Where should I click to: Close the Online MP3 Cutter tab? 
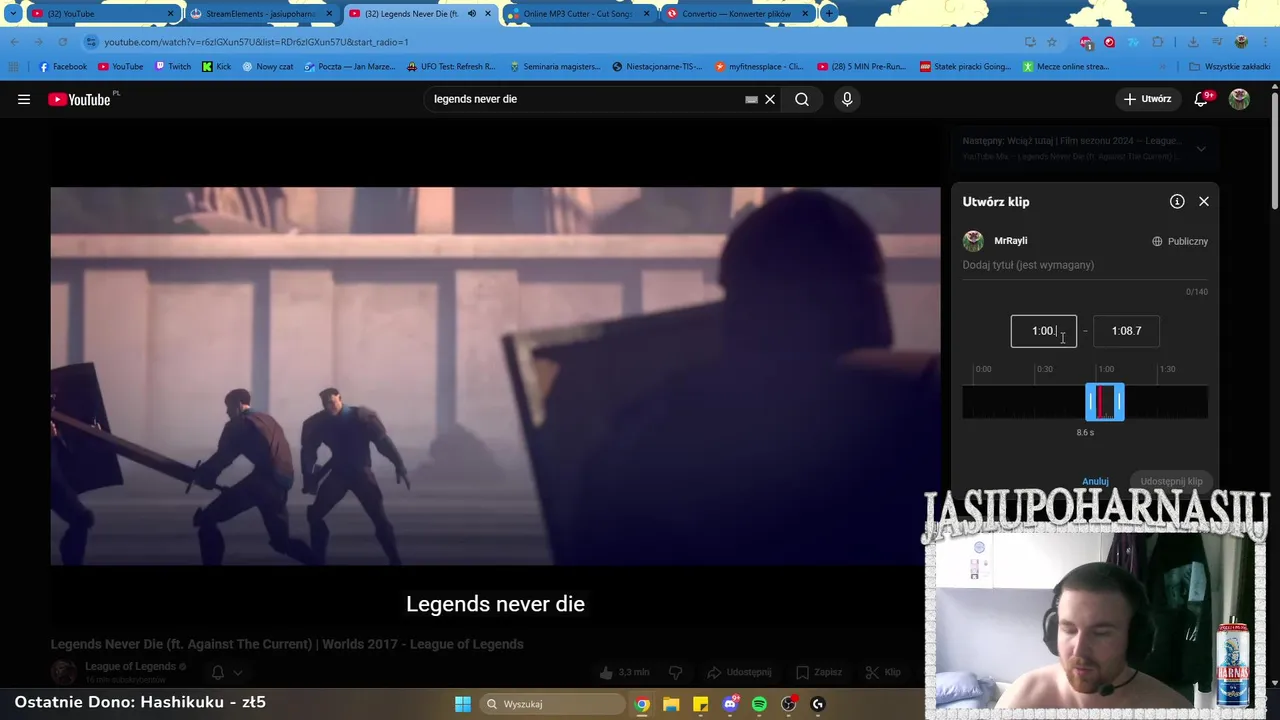pos(646,14)
